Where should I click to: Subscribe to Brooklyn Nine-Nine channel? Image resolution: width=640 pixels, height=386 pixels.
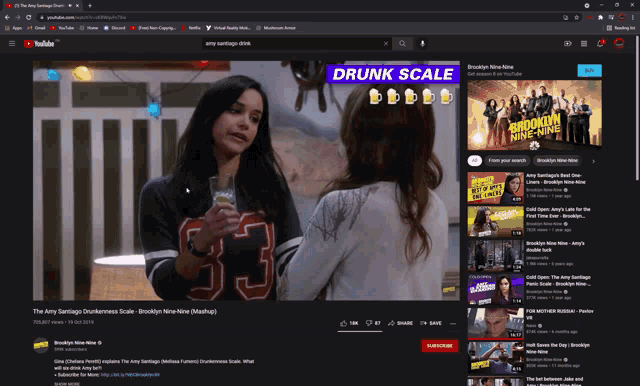pos(440,346)
